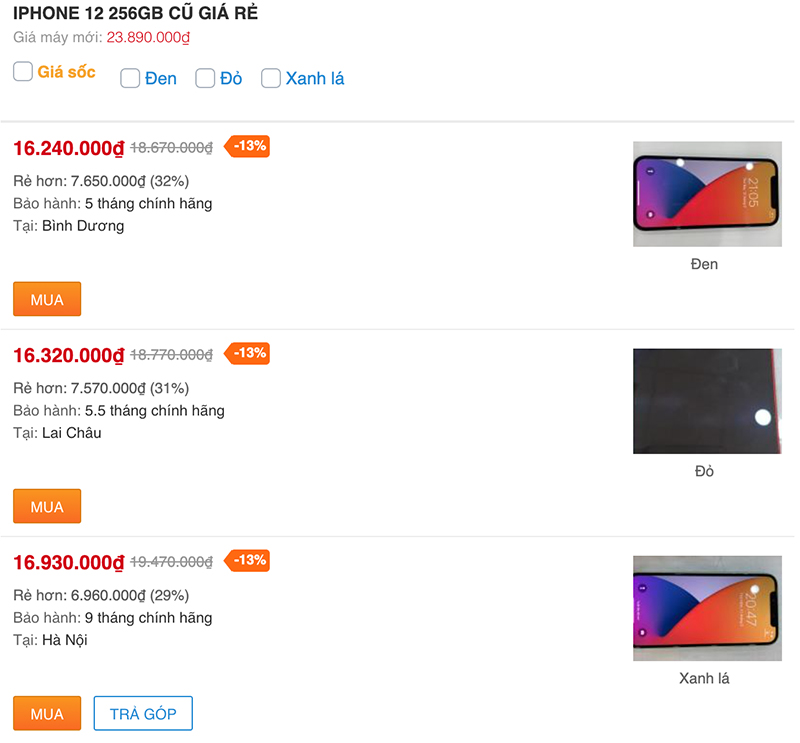The width and height of the screenshot is (800, 743).
Task: Click MUA on the Bình Dương listing
Action: [x=46, y=298]
